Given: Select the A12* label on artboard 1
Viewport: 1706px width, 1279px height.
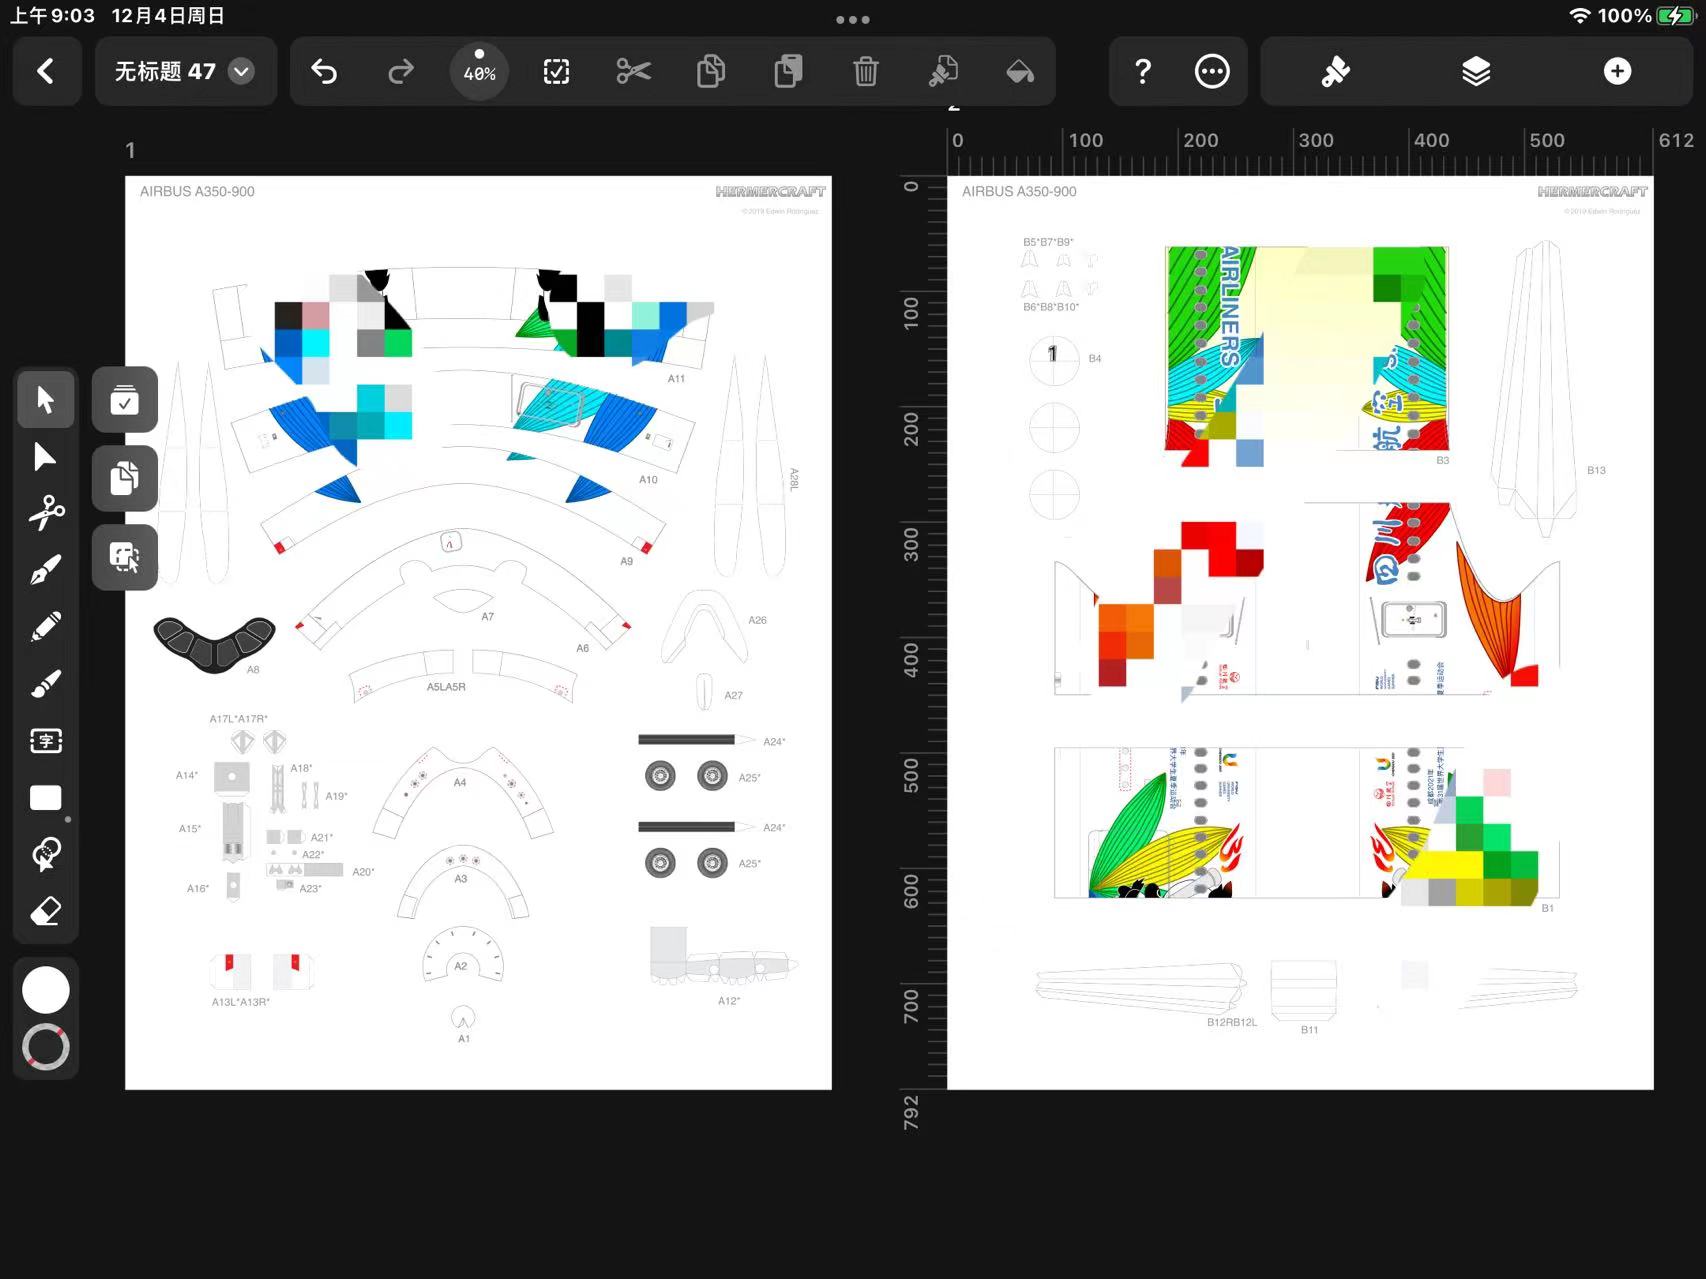Looking at the screenshot, I should coord(729,1001).
